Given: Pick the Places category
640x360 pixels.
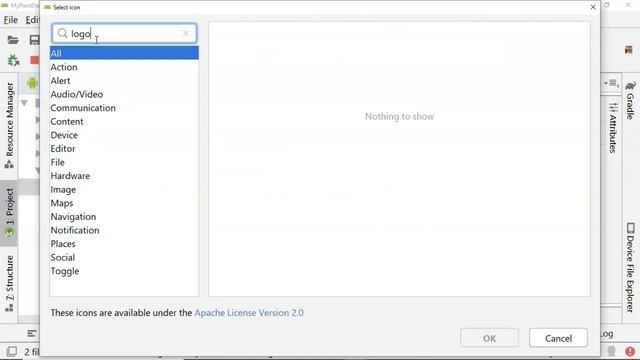Looking at the screenshot, I should 124,244.
